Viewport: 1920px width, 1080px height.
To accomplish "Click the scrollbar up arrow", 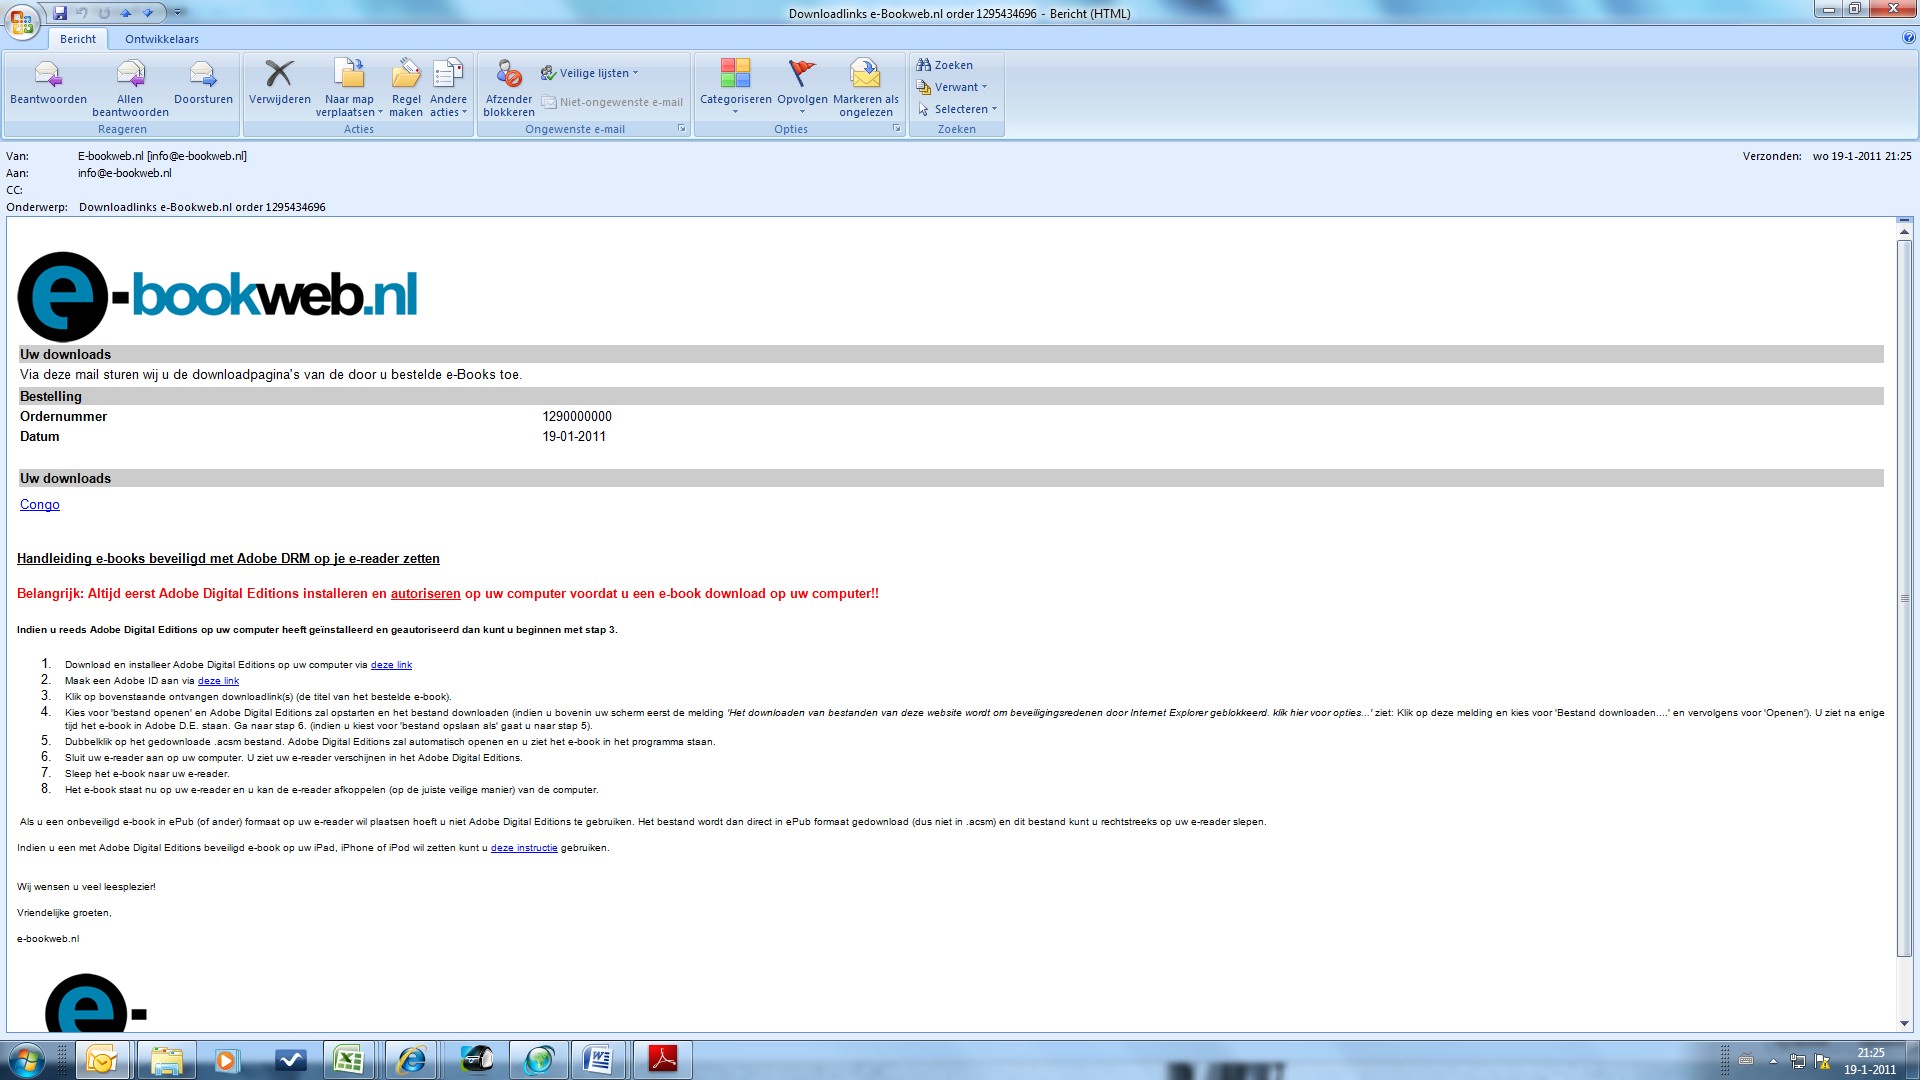I will (1904, 232).
